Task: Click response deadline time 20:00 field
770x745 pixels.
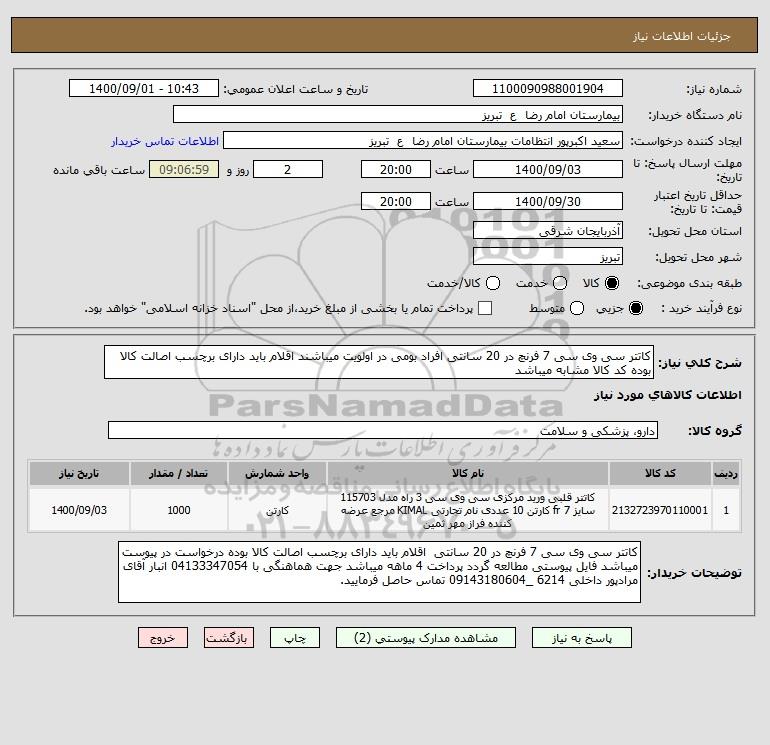Action: click(395, 169)
